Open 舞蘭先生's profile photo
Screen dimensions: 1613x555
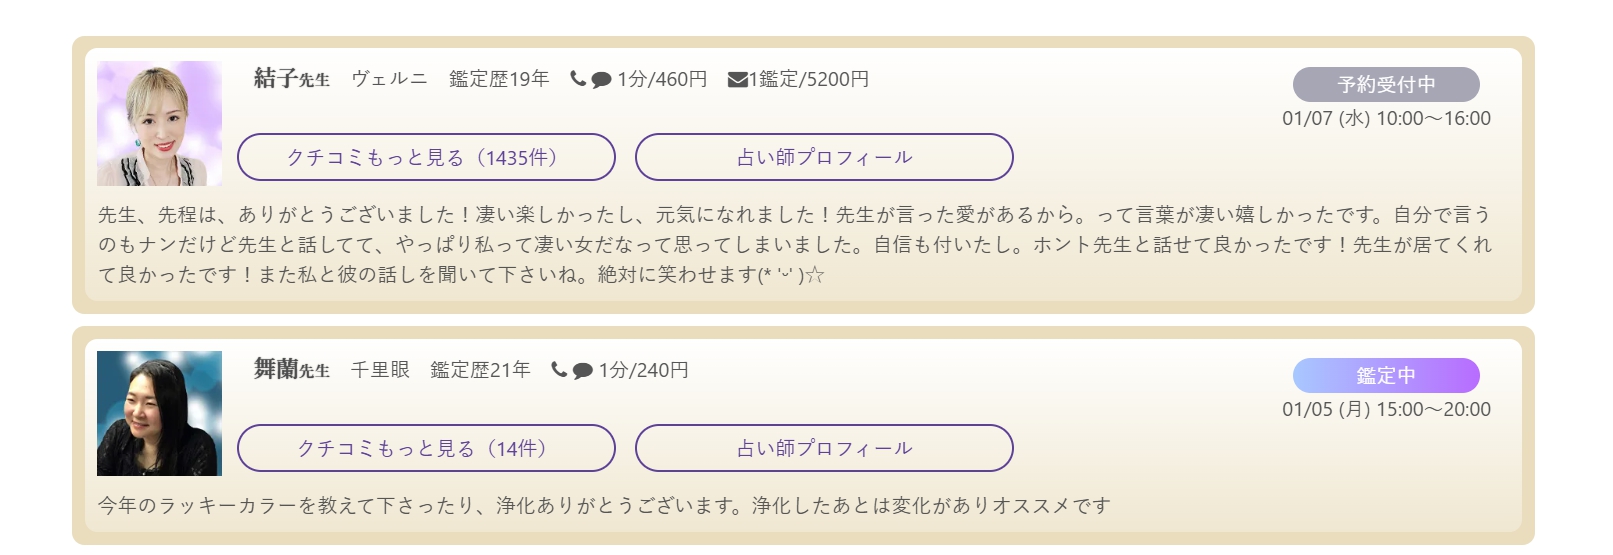[159, 413]
